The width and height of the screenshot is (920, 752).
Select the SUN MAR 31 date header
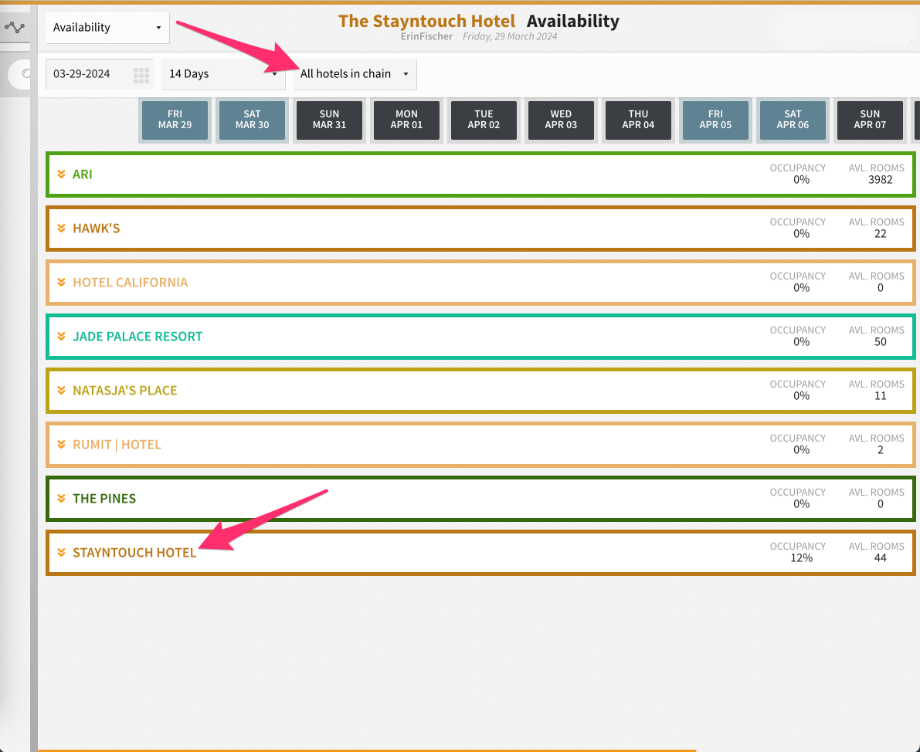pos(329,120)
